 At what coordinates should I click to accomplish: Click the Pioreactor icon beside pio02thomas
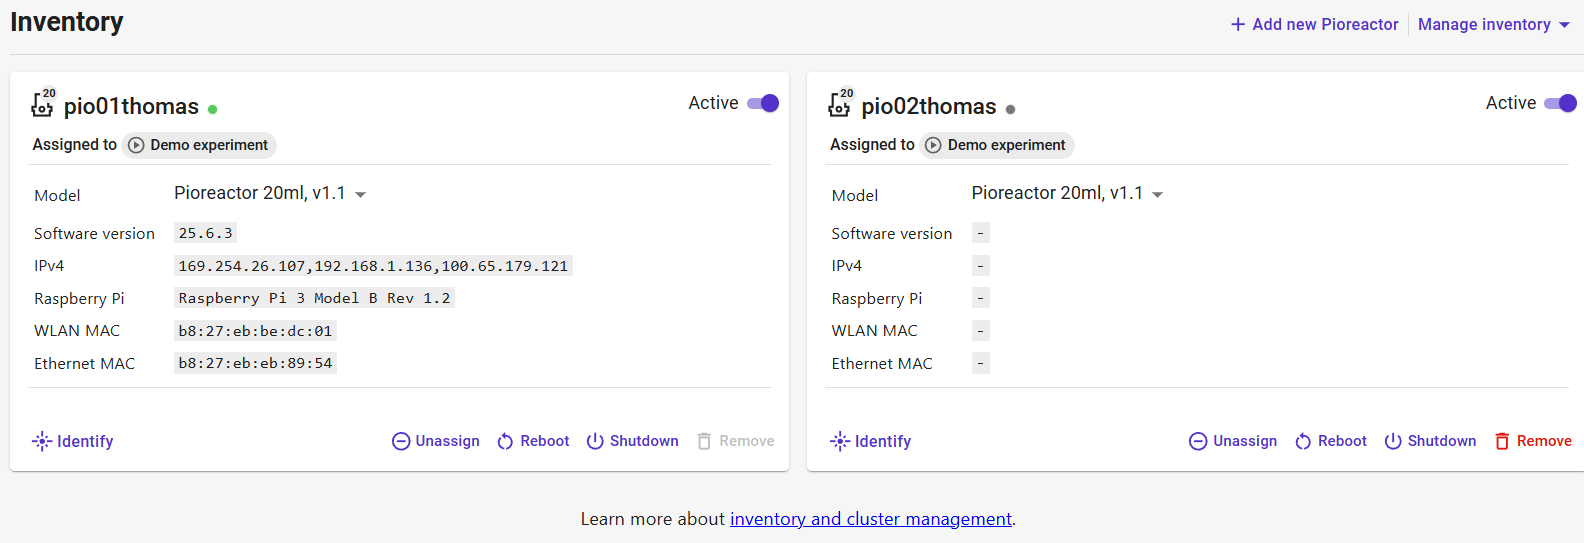pyautogui.click(x=840, y=104)
